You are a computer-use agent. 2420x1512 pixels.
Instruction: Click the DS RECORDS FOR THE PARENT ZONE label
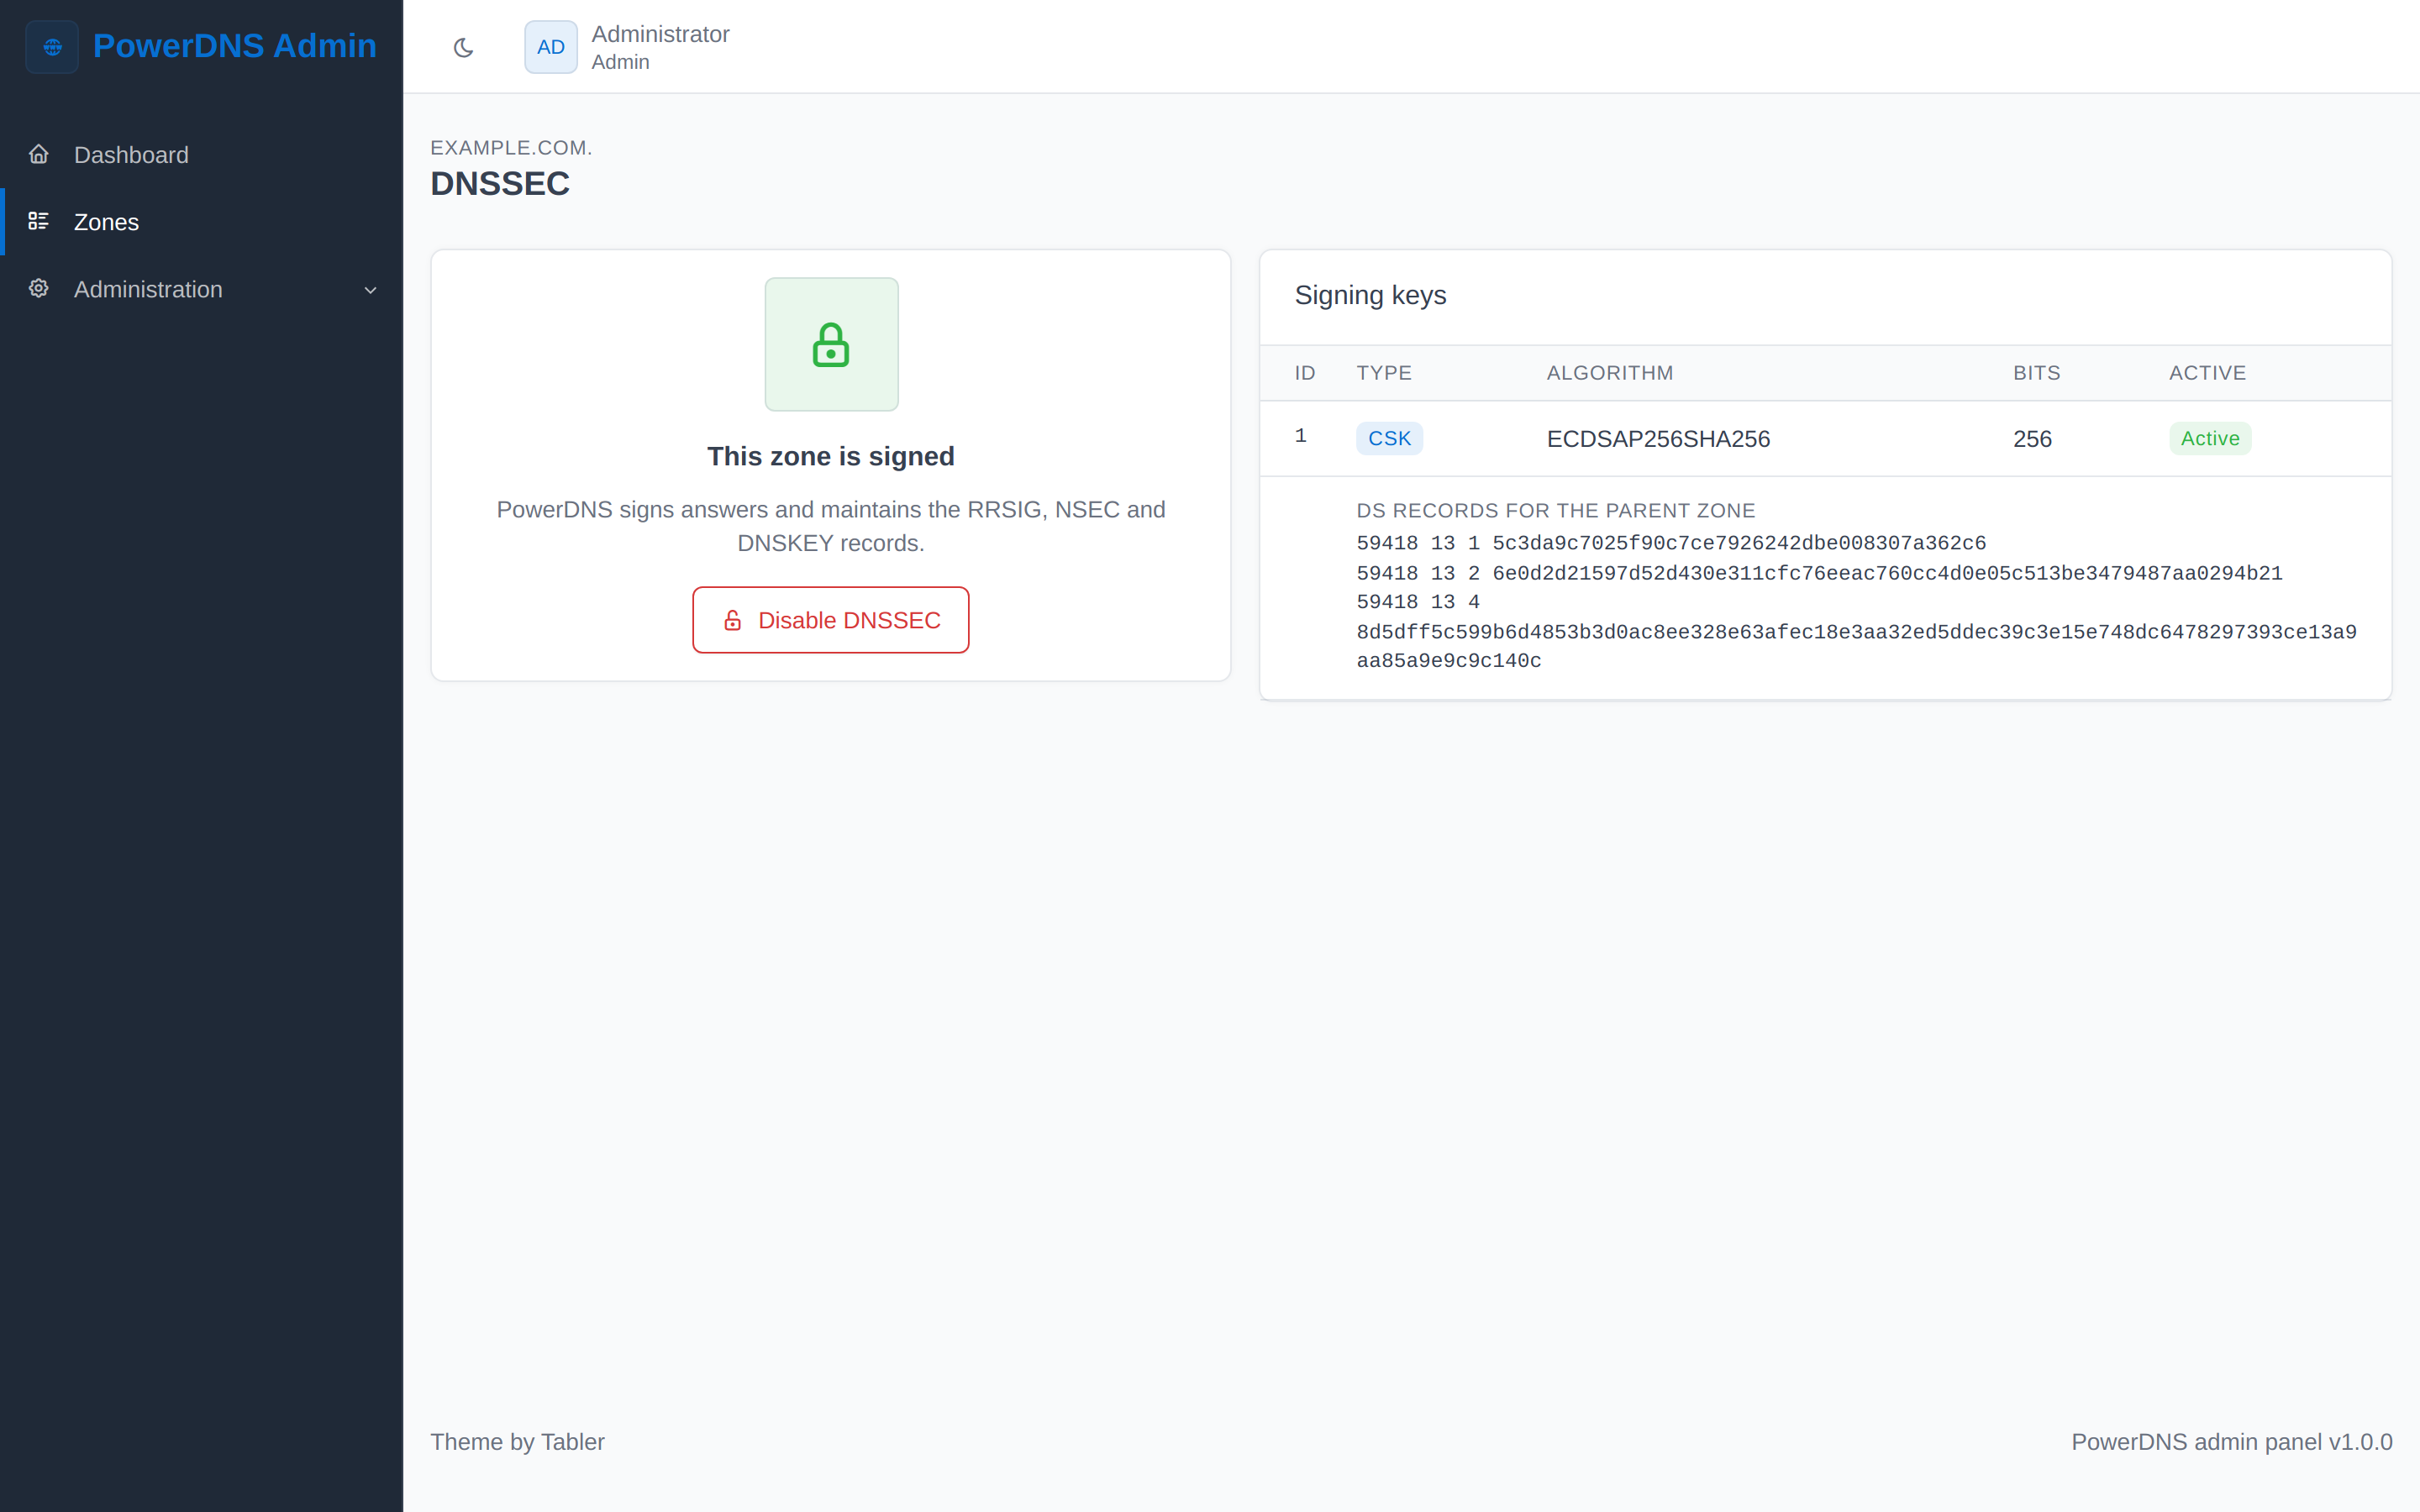tap(1555, 510)
